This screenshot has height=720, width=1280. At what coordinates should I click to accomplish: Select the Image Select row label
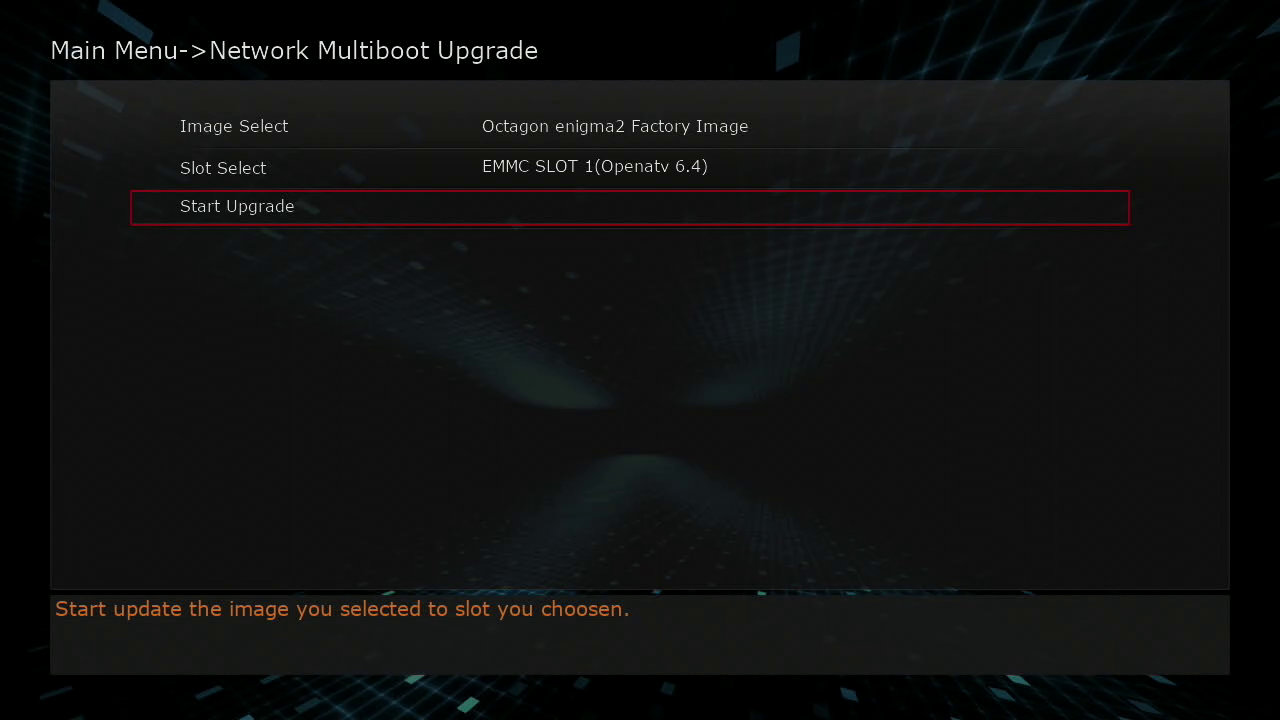234,127
